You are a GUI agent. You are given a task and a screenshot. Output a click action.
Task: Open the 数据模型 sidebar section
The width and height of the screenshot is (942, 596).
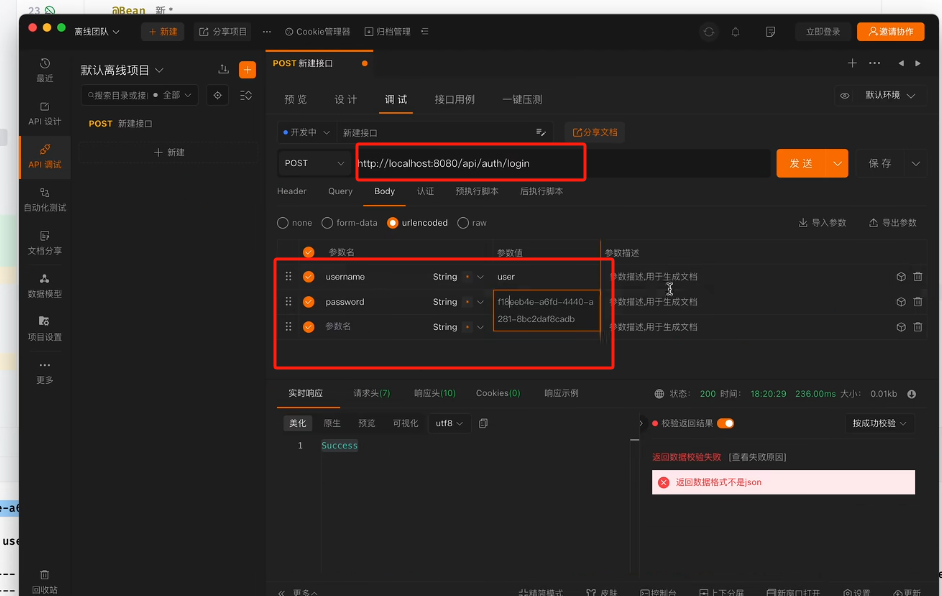pos(44,286)
